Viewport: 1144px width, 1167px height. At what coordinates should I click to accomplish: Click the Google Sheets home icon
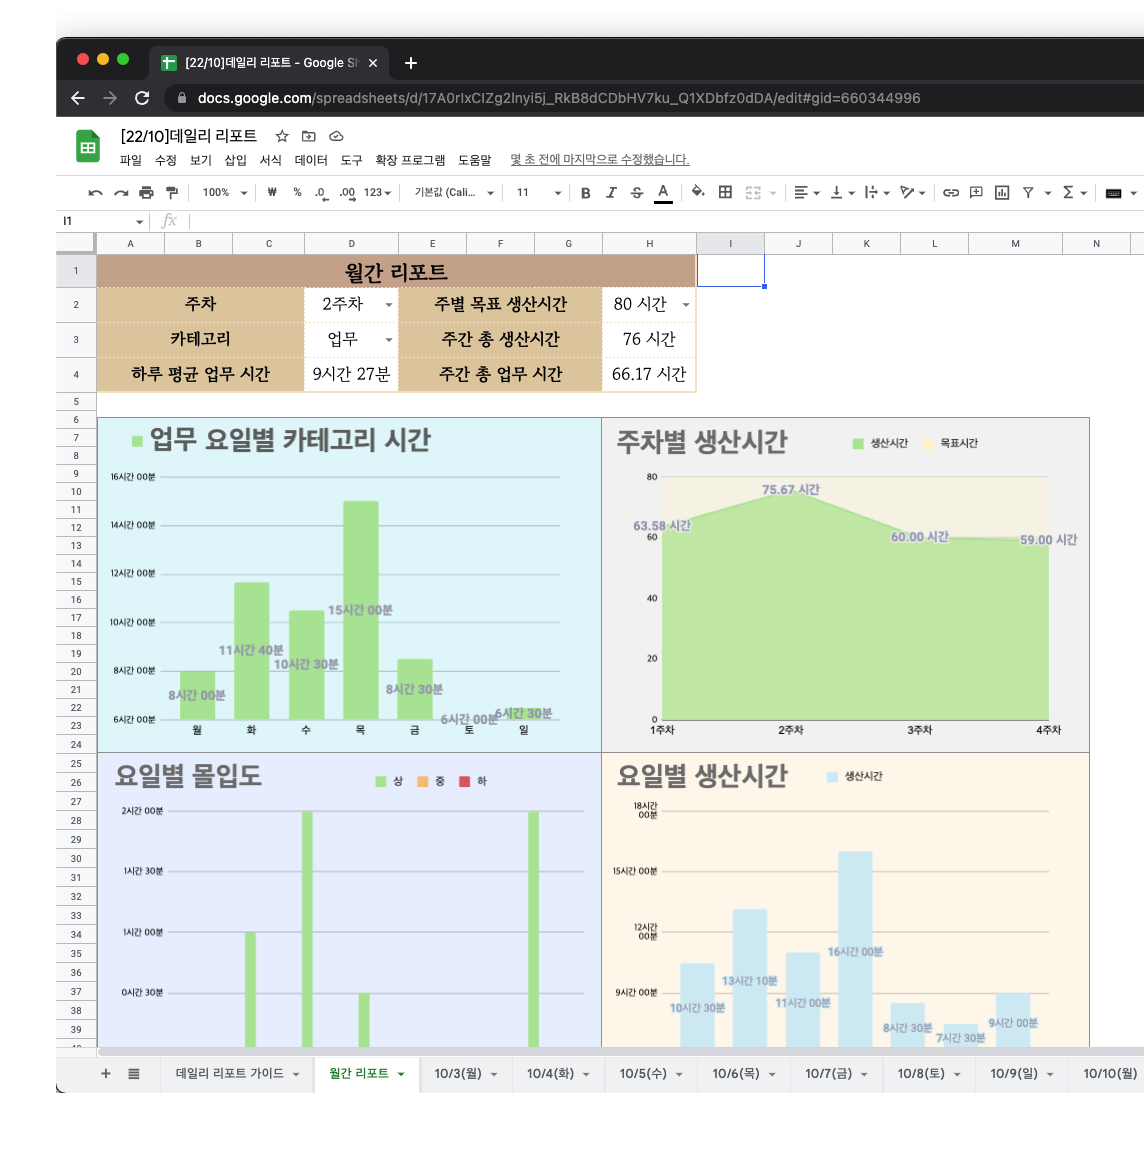point(88,146)
